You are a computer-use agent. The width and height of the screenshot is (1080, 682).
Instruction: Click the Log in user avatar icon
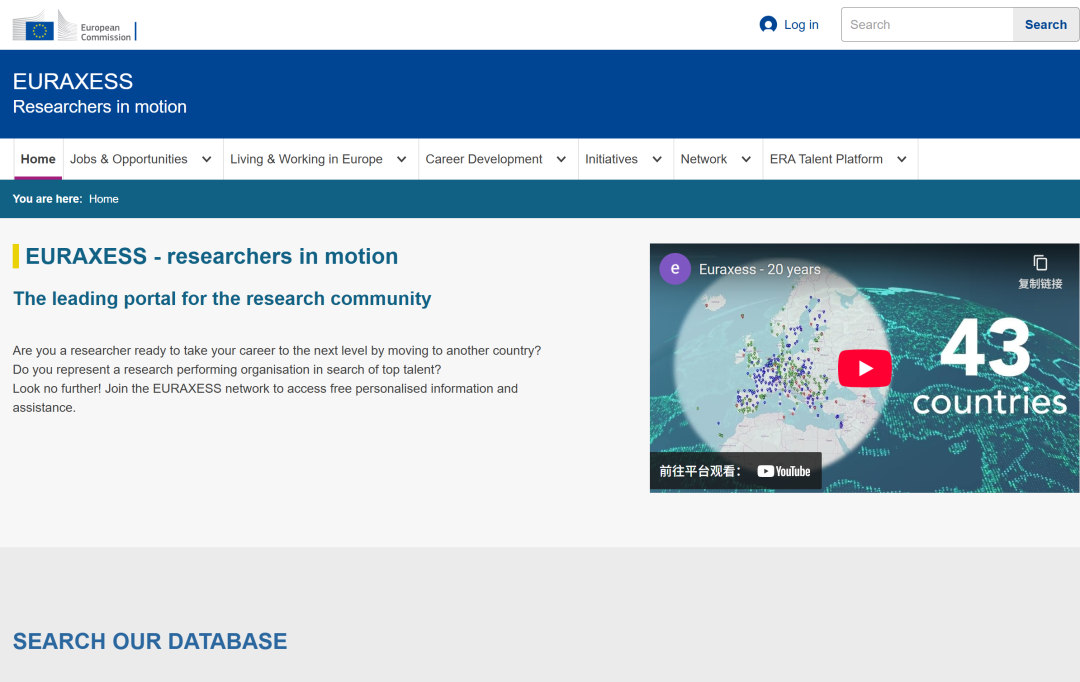(768, 25)
